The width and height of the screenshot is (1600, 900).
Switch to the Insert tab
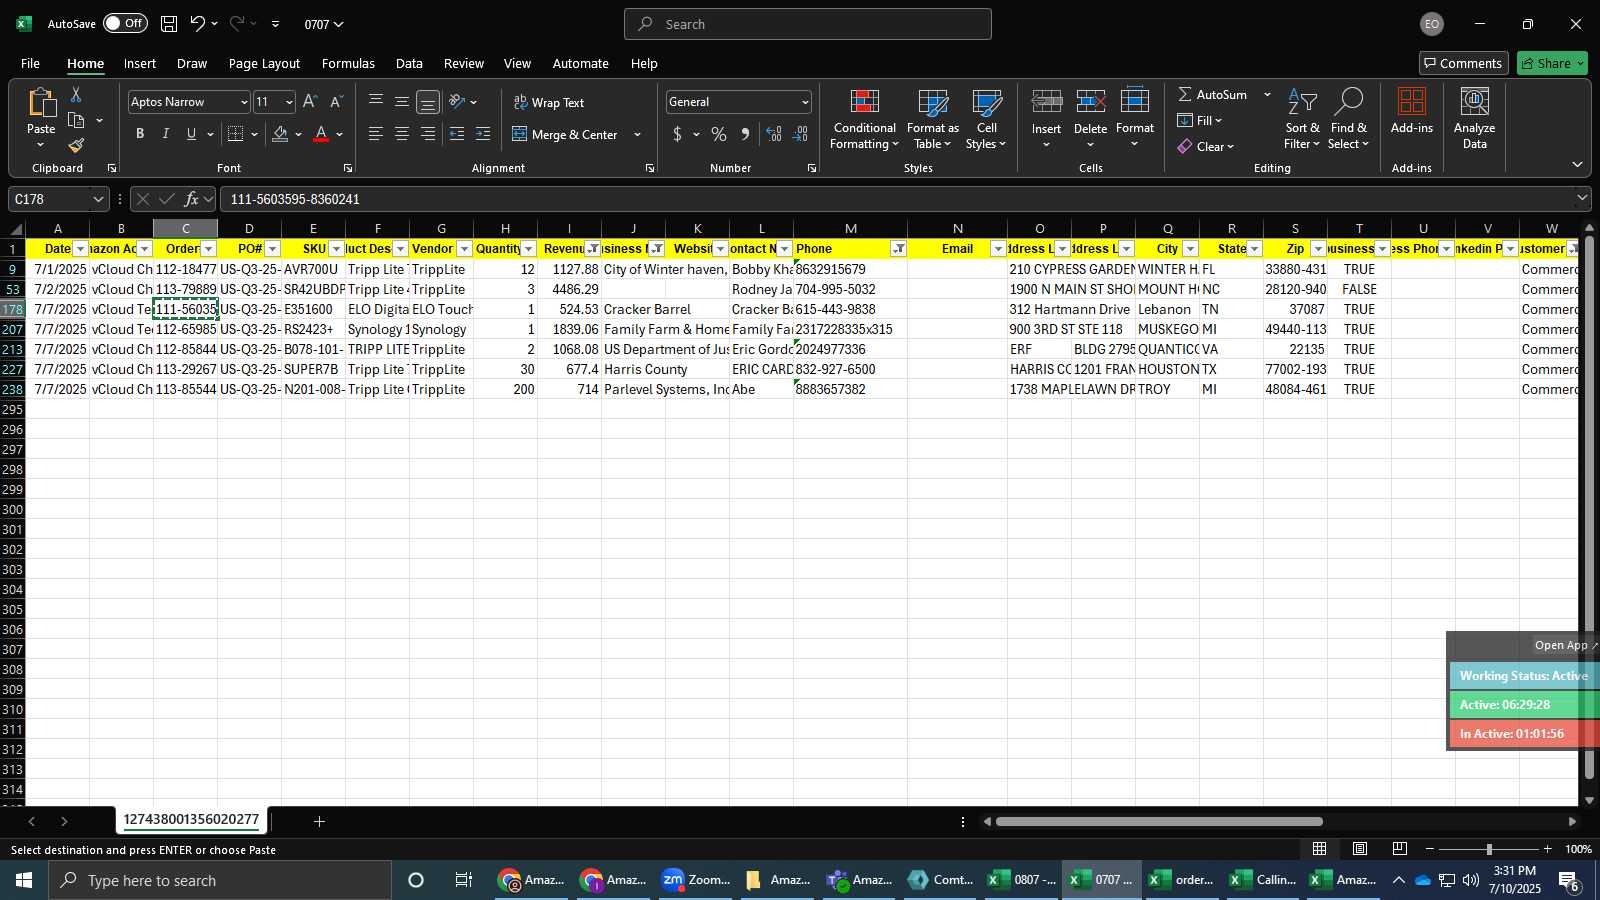[x=140, y=63]
